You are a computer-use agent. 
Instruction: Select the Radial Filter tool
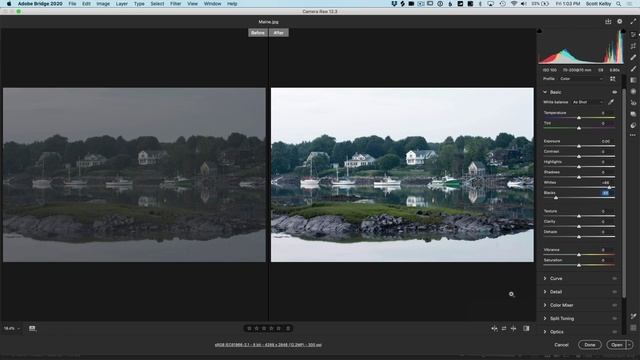633,91
